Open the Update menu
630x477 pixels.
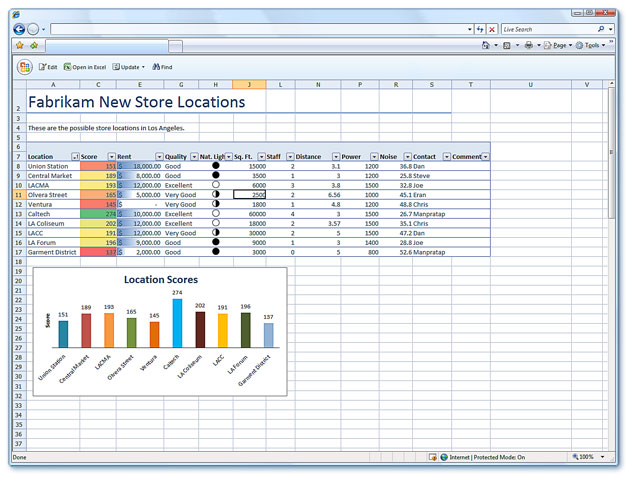point(129,67)
